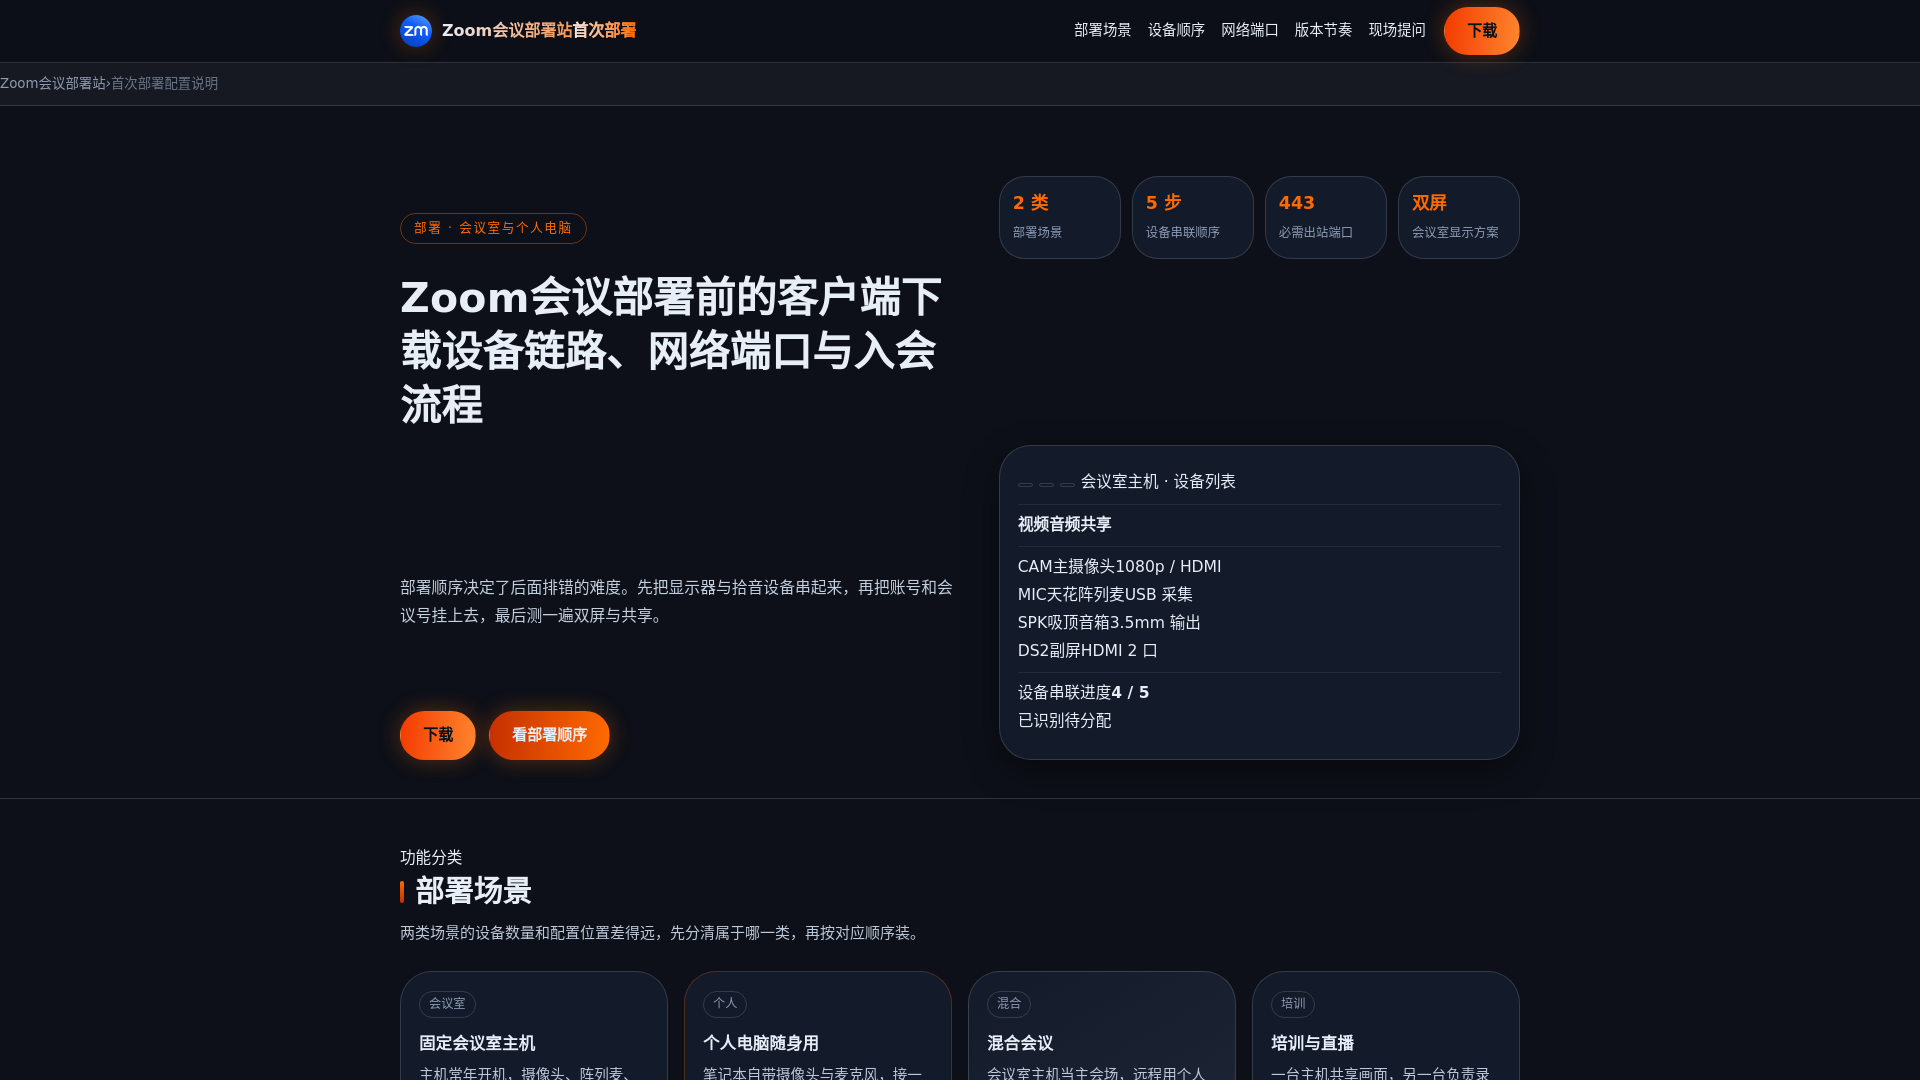The image size is (1920, 1080).
Task: Click the 视频音频共享 heading in the device panel
Action: coord(1064,525)
